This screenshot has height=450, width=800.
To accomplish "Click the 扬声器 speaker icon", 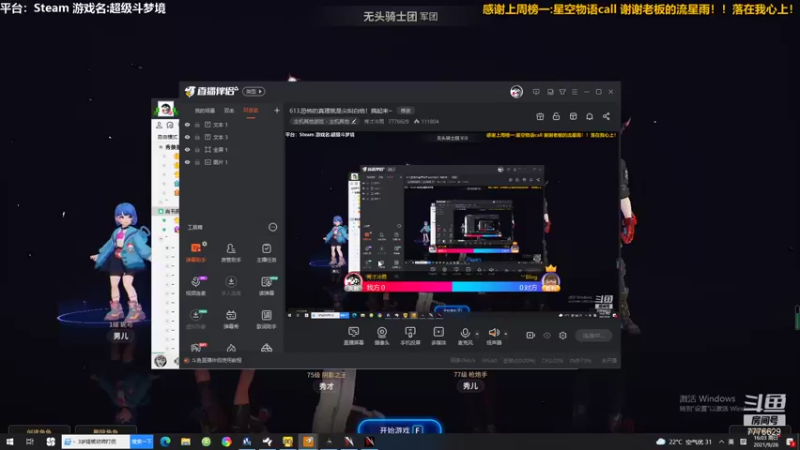I will tap(493, 333).
